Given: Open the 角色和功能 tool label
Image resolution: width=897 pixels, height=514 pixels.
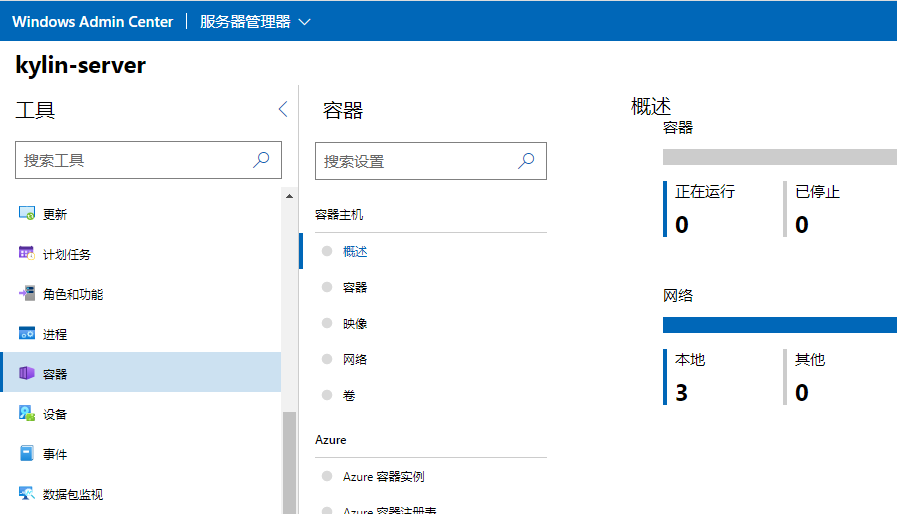Looking at the screenshot, I should tap(73, 295).
